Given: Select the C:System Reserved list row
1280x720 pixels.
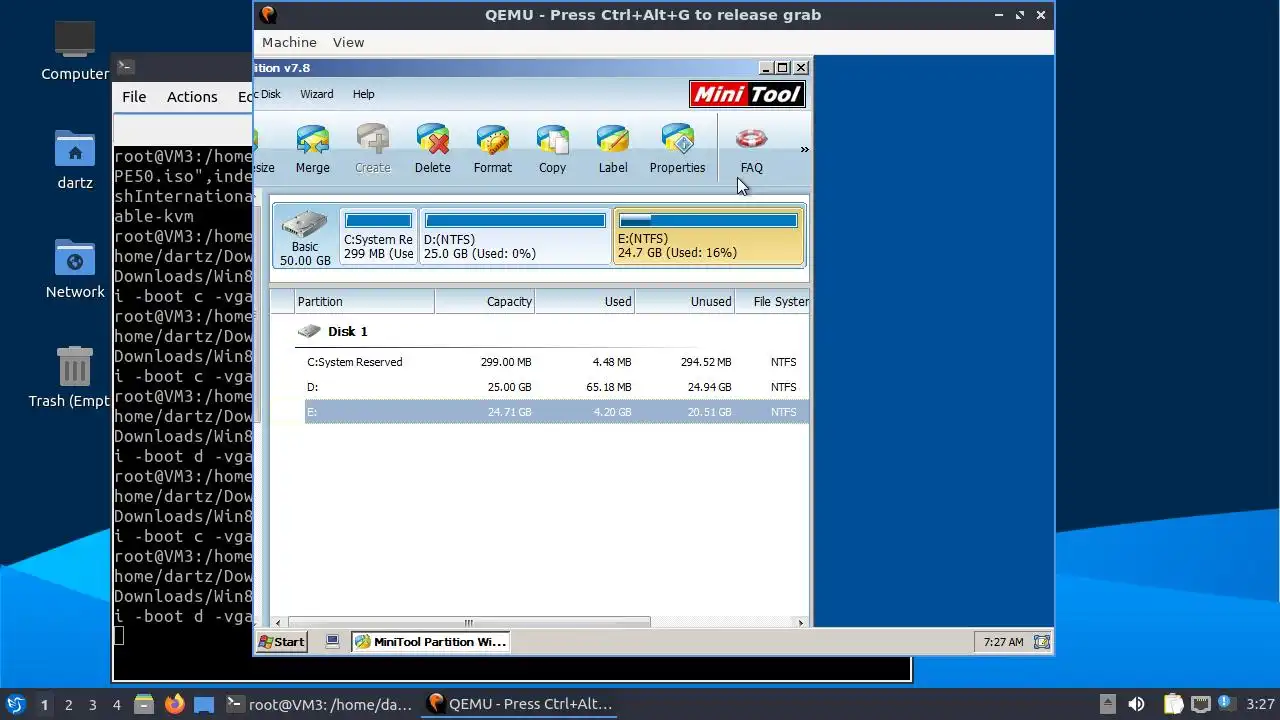Looking at the screenshot, I should pyautogui.click(x=557, y=362).
